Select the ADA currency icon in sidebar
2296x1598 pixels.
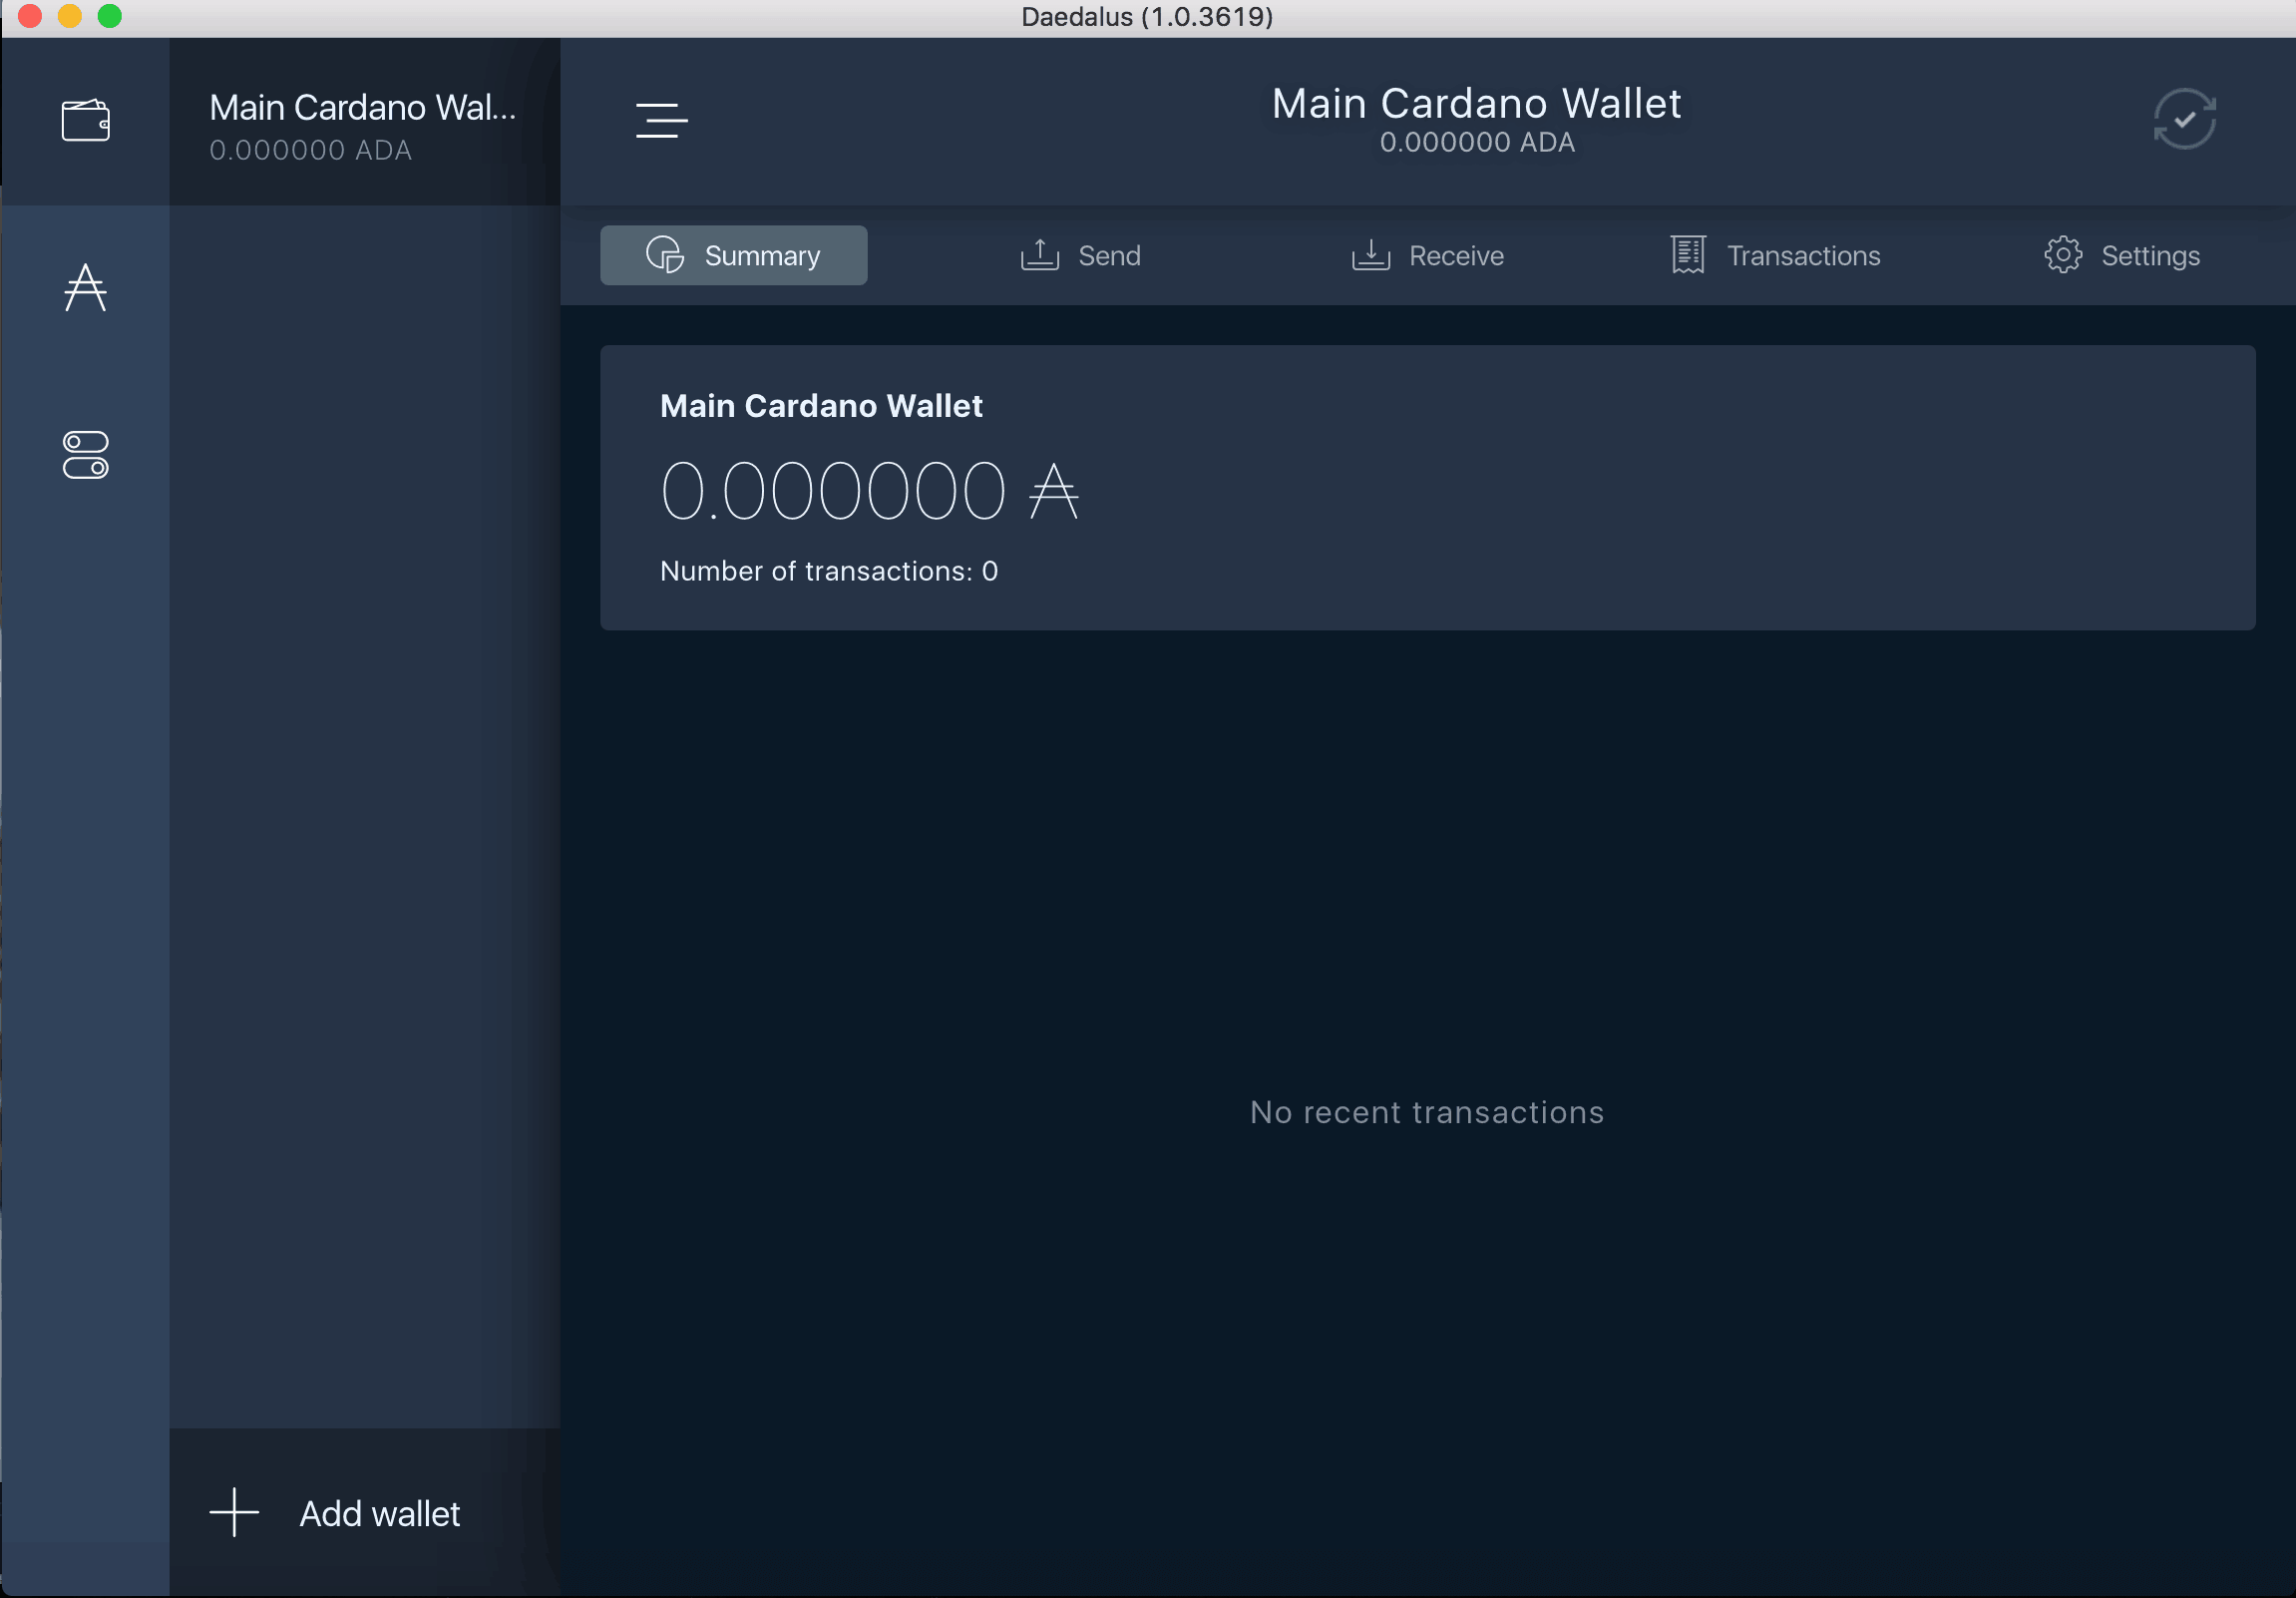pyautogui.click(x=87, y=288)
